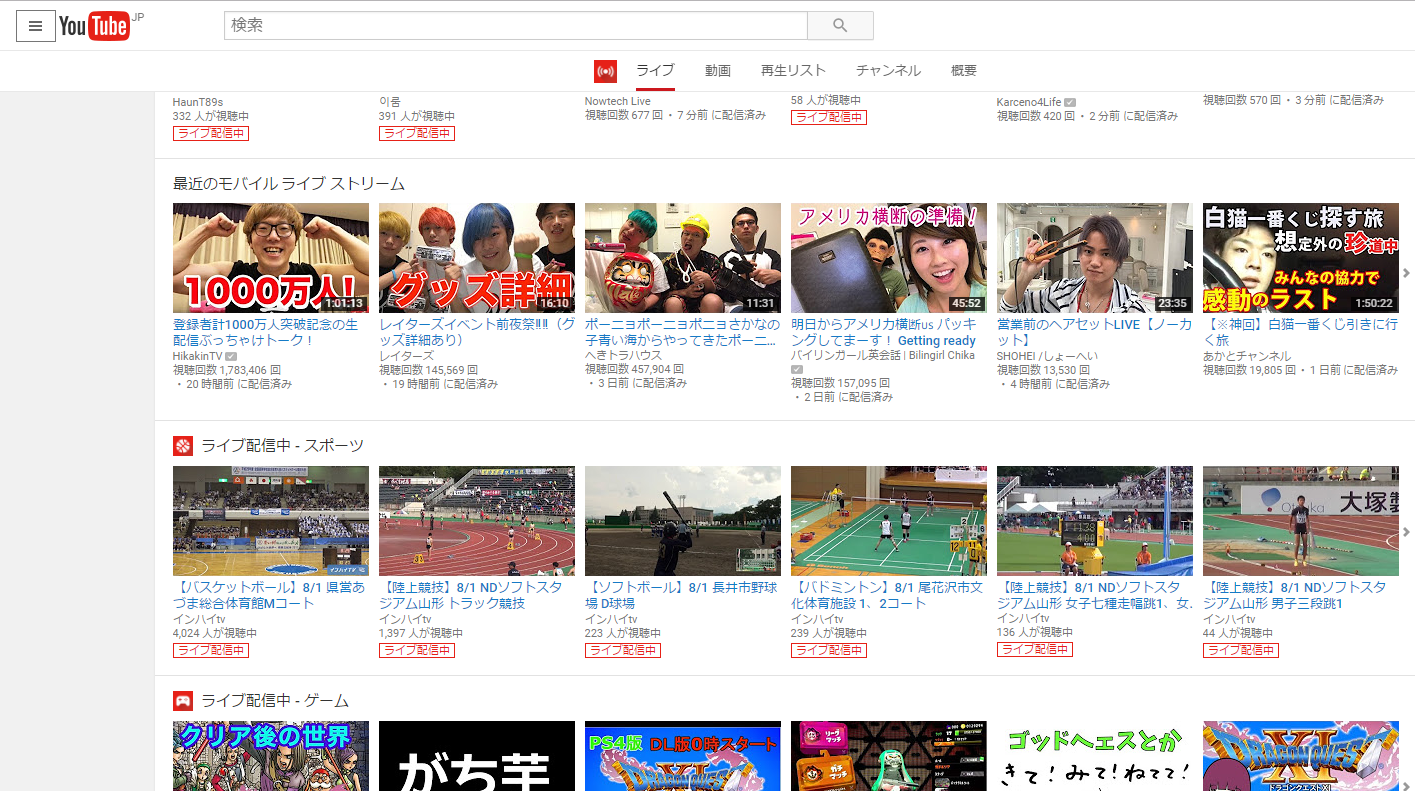Select the ライブ tab
The width and height of the screenshot is (1415, 791).
coord(655,71)
